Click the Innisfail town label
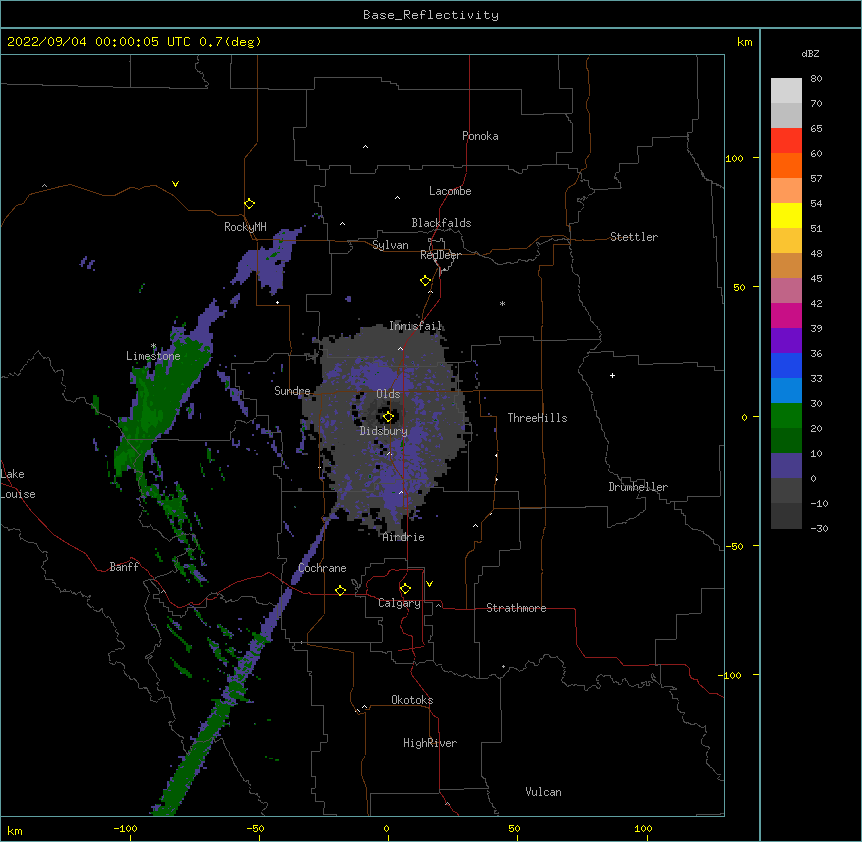Screen dimensions: 862x842 click(x=415, y=326)
